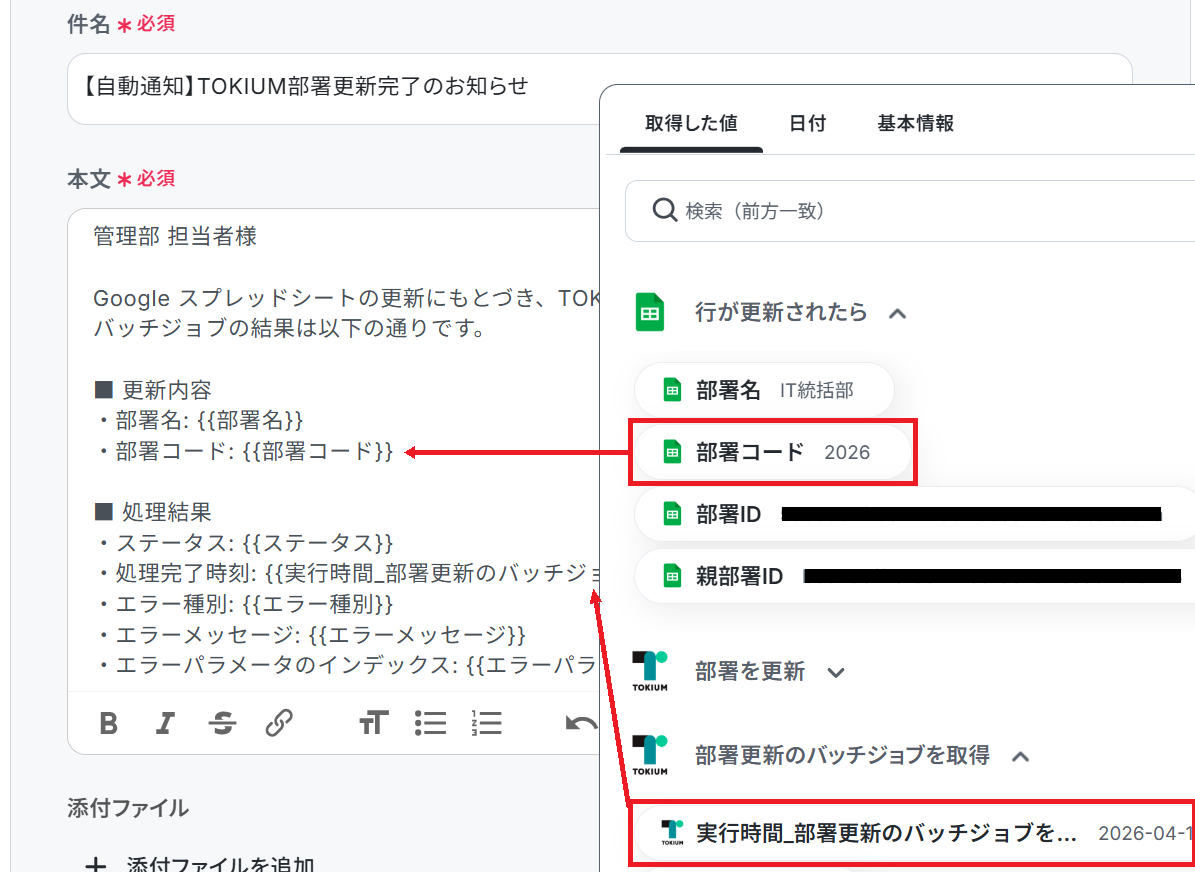Insert a link with the chain icon
Image resolution: width=1195 pixels, height=872 pixels.
pos(279,723)
